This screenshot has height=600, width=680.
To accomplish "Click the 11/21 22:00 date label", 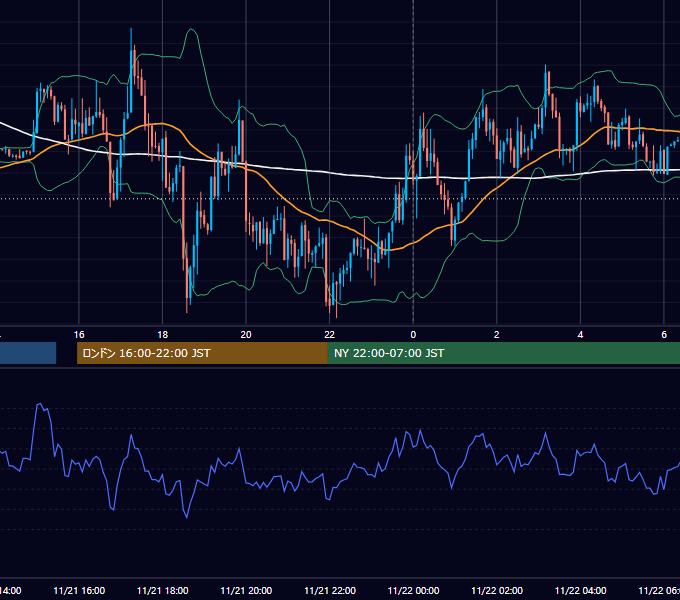I will click(x=330, y=590).
